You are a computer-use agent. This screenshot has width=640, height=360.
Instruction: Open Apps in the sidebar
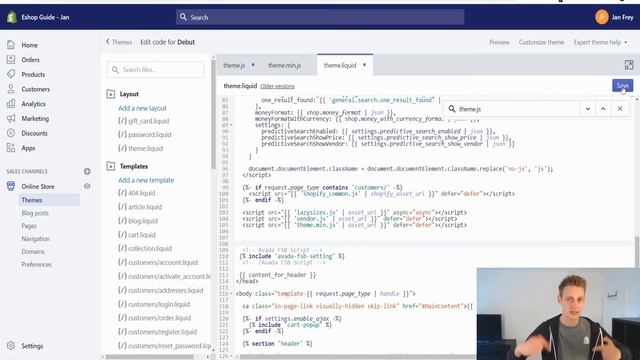pos(28,148)
